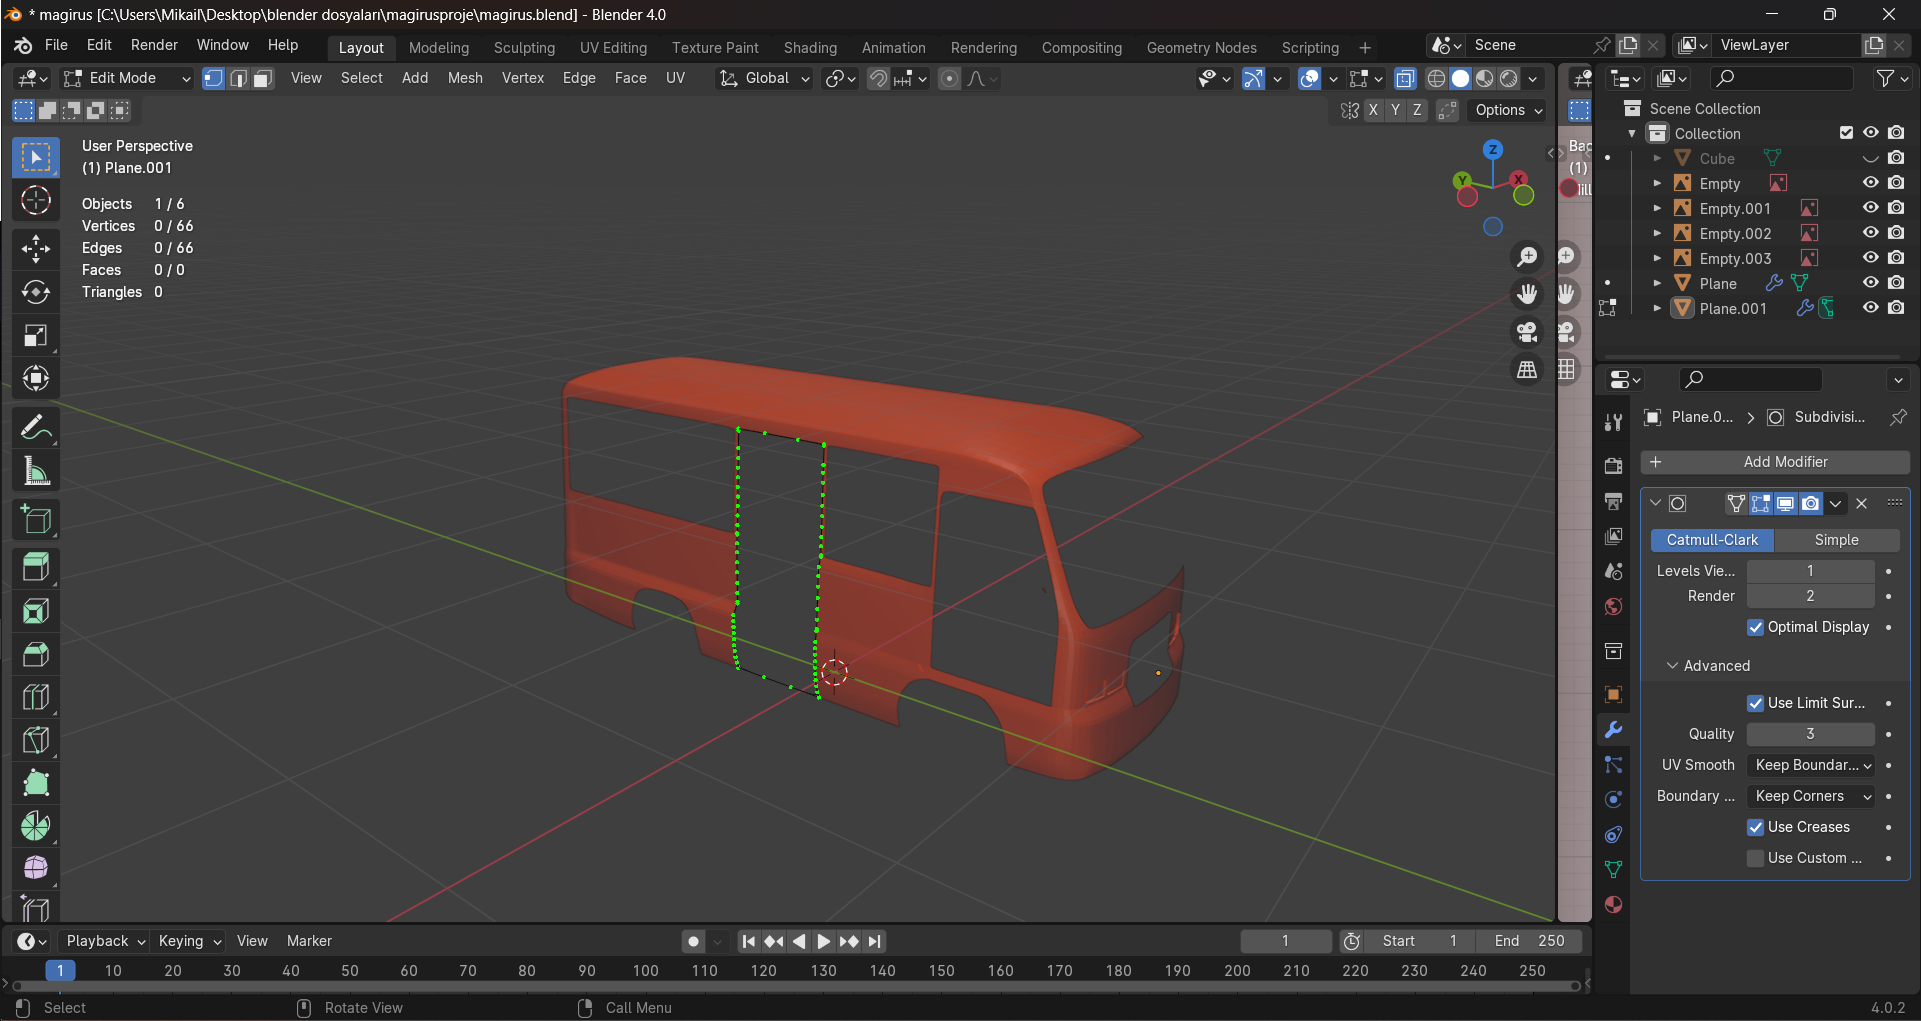Switch to the UV Editing workspace tab
The height and width of the screenshot is (1021, 1921).
[x=613, y=48]
